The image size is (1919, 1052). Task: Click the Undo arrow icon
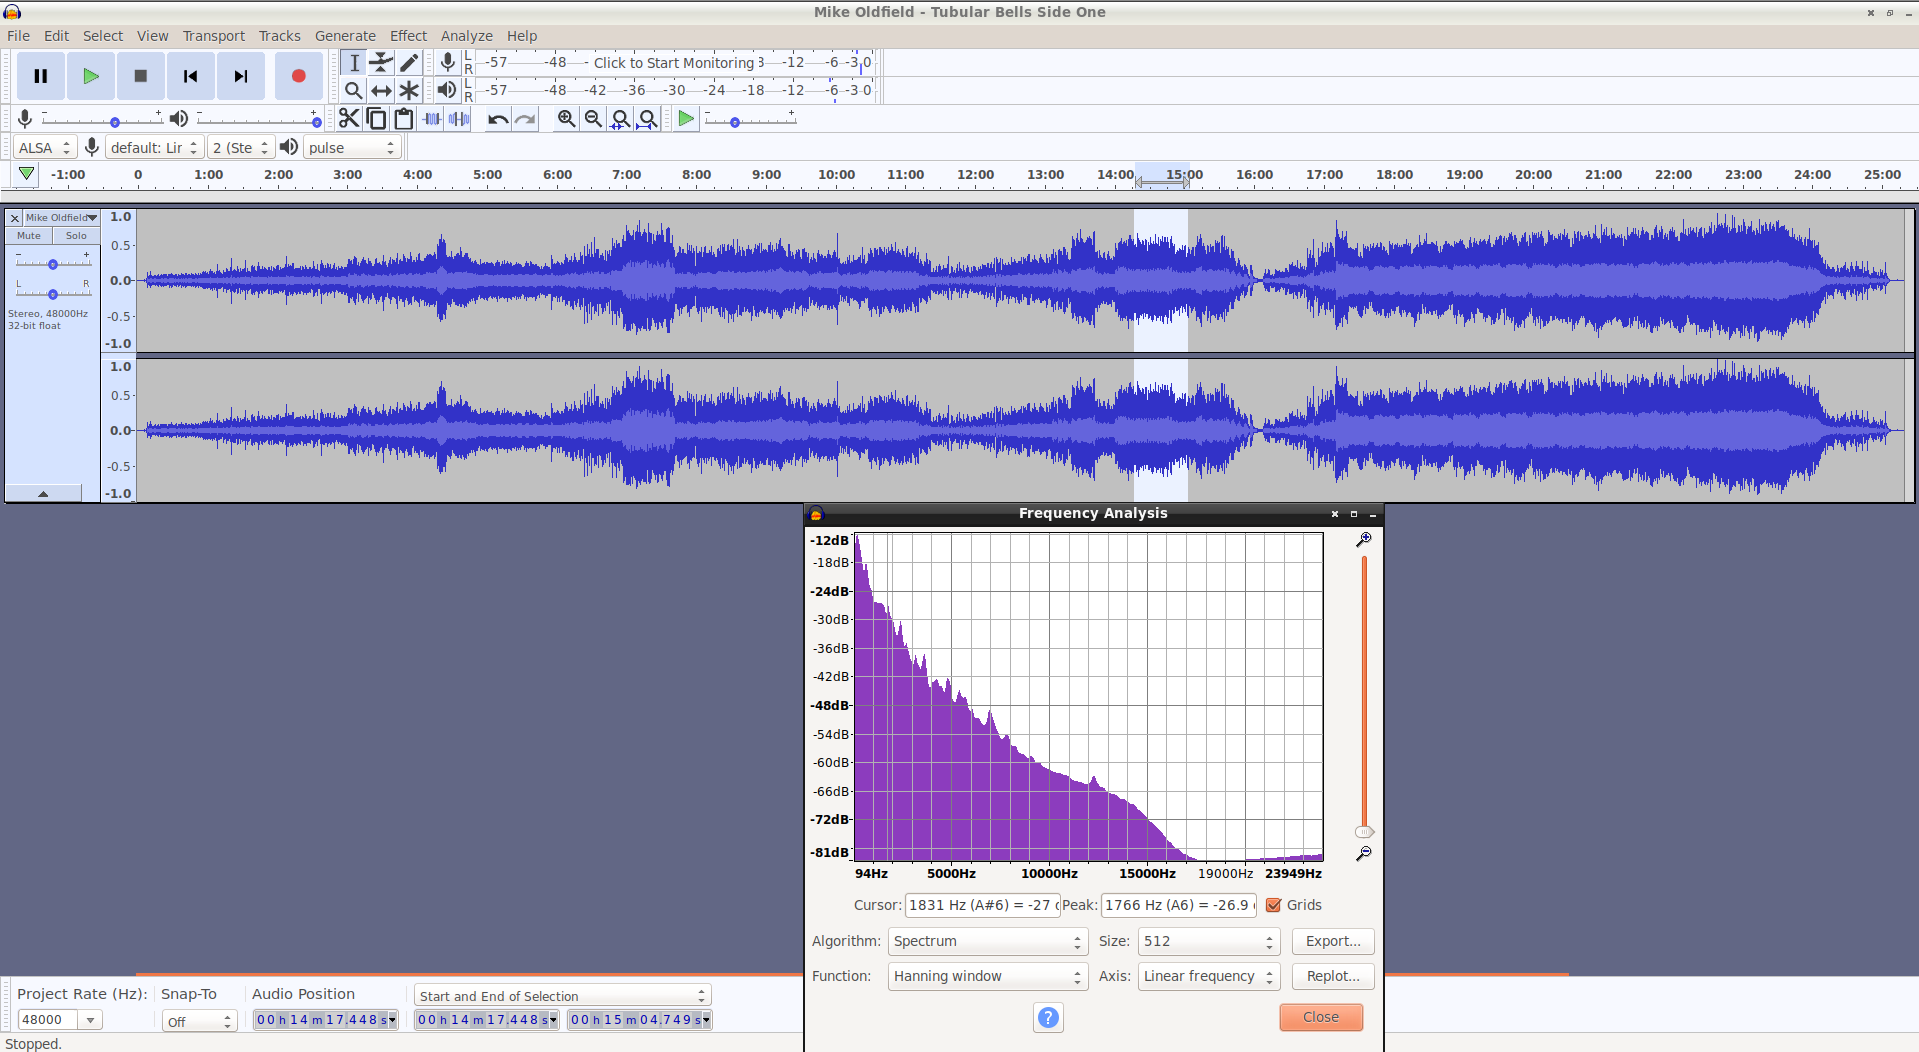[x=498, y=119]
